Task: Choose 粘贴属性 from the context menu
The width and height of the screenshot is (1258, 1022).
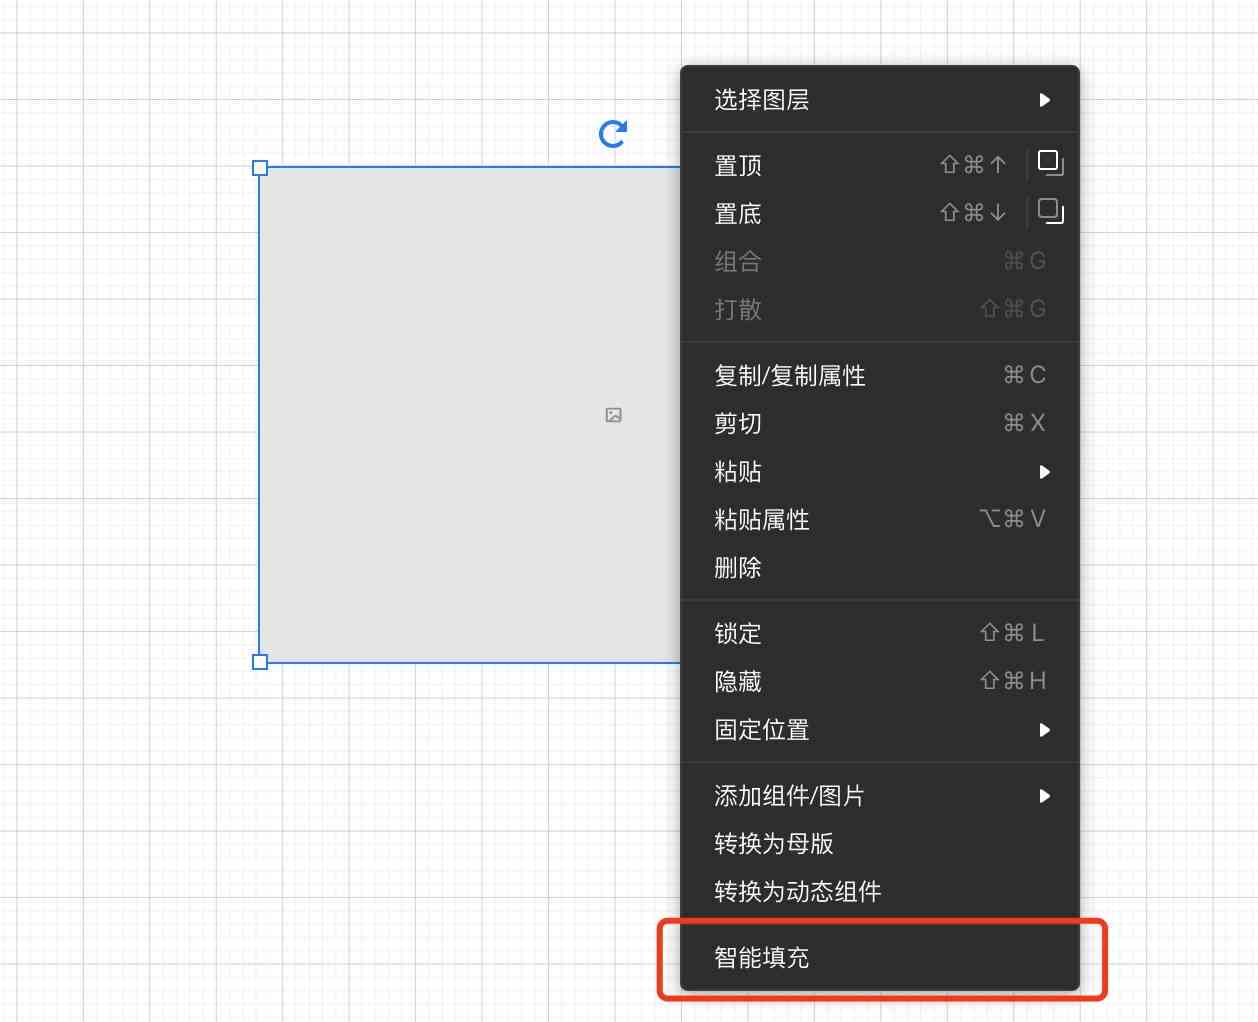Action: click(x=879, y=520)
